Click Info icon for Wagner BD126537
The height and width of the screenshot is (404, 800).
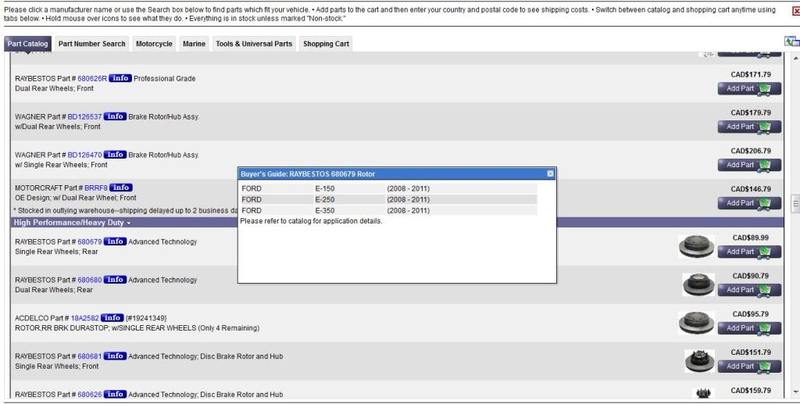[115, 116]
